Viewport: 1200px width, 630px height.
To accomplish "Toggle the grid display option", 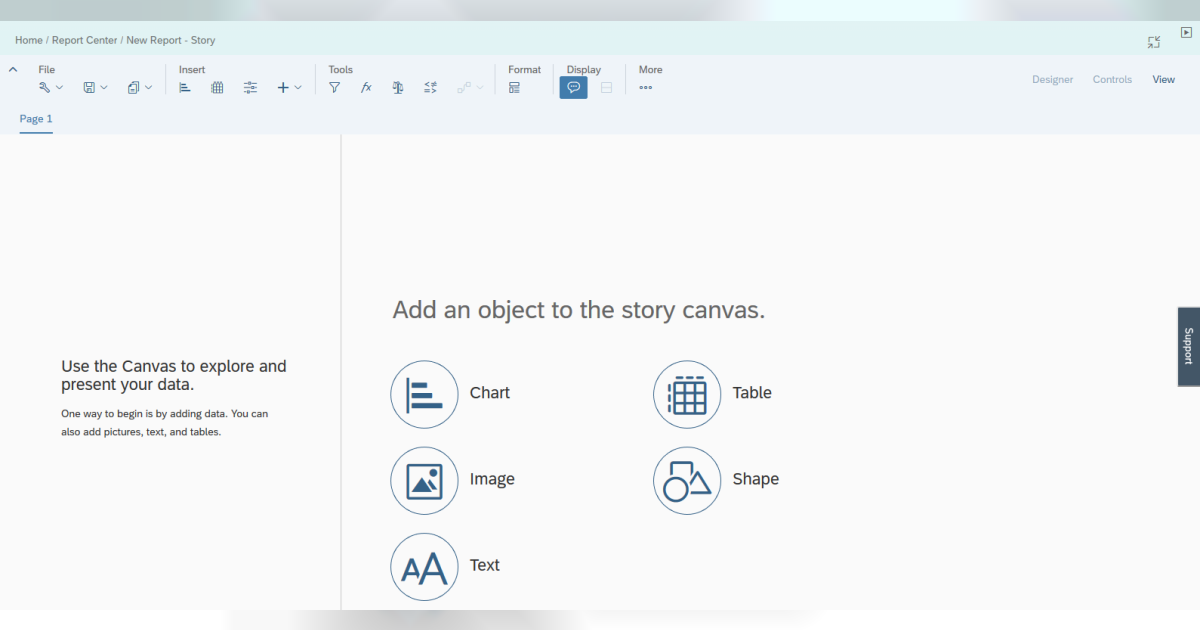I will tap(606, 87).
